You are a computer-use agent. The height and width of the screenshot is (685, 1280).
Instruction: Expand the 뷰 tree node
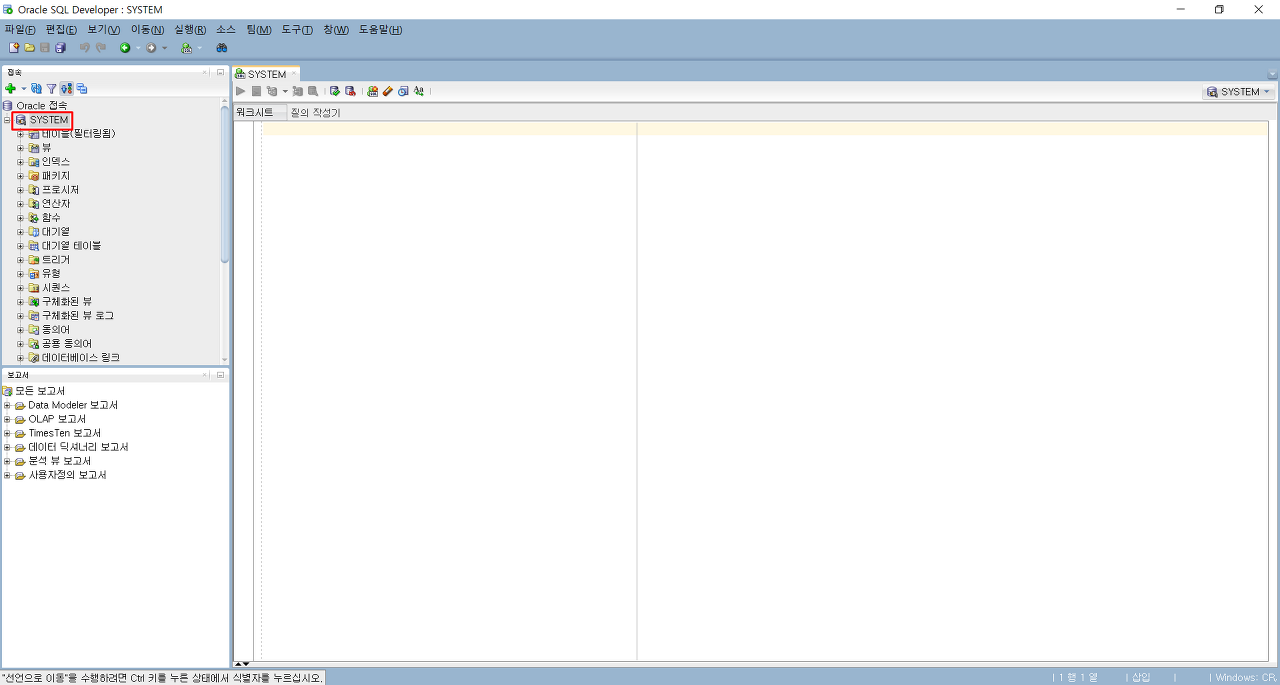tap(20, 148)
